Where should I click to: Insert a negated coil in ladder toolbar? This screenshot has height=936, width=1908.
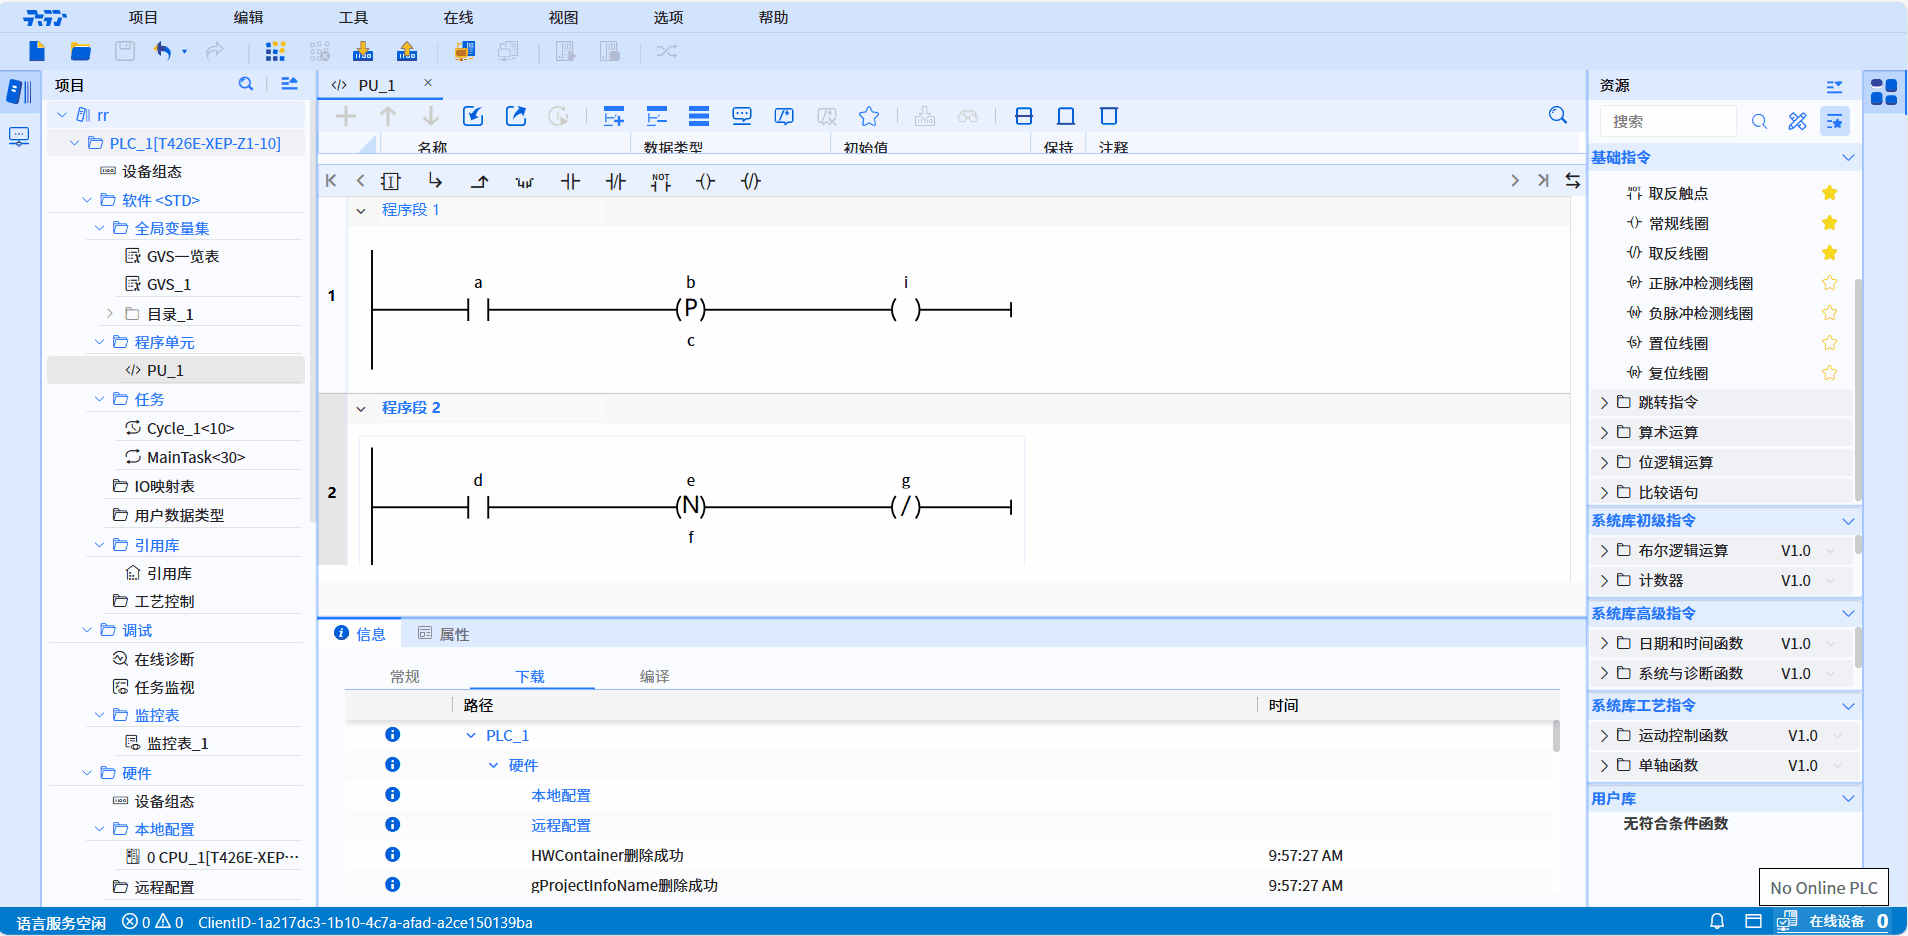[751, 181]
